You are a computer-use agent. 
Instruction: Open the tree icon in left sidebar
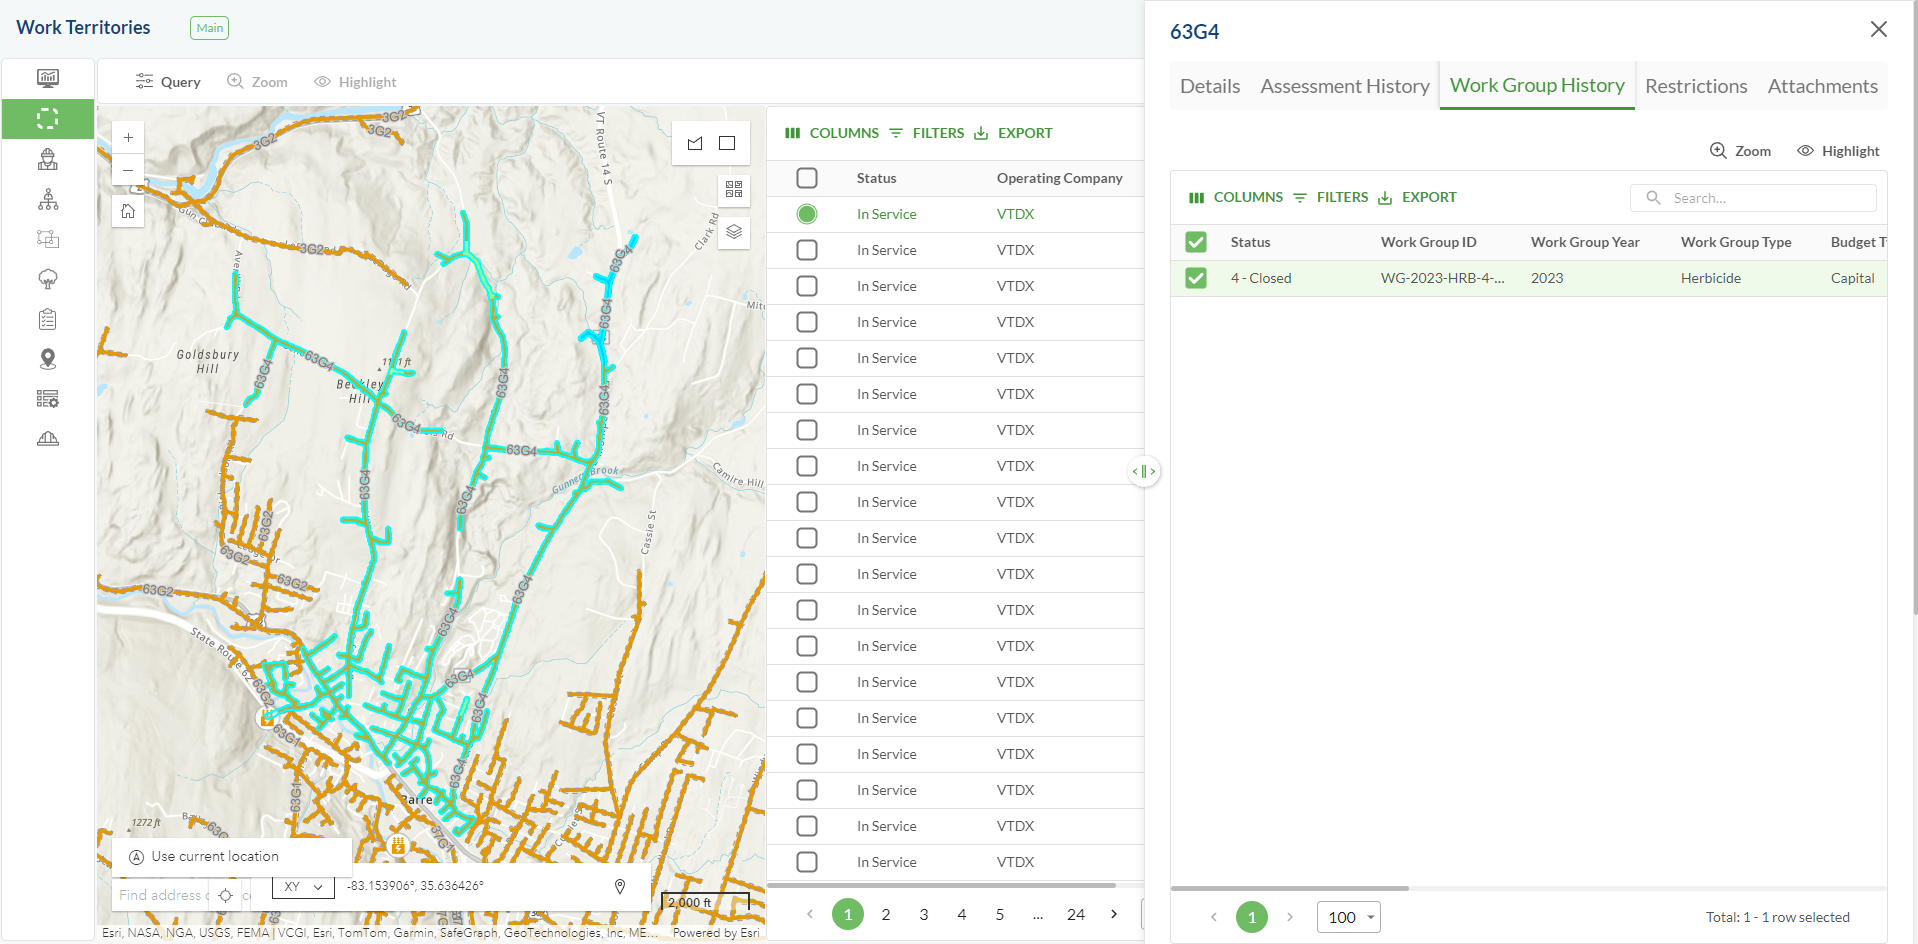click(48, 279)
